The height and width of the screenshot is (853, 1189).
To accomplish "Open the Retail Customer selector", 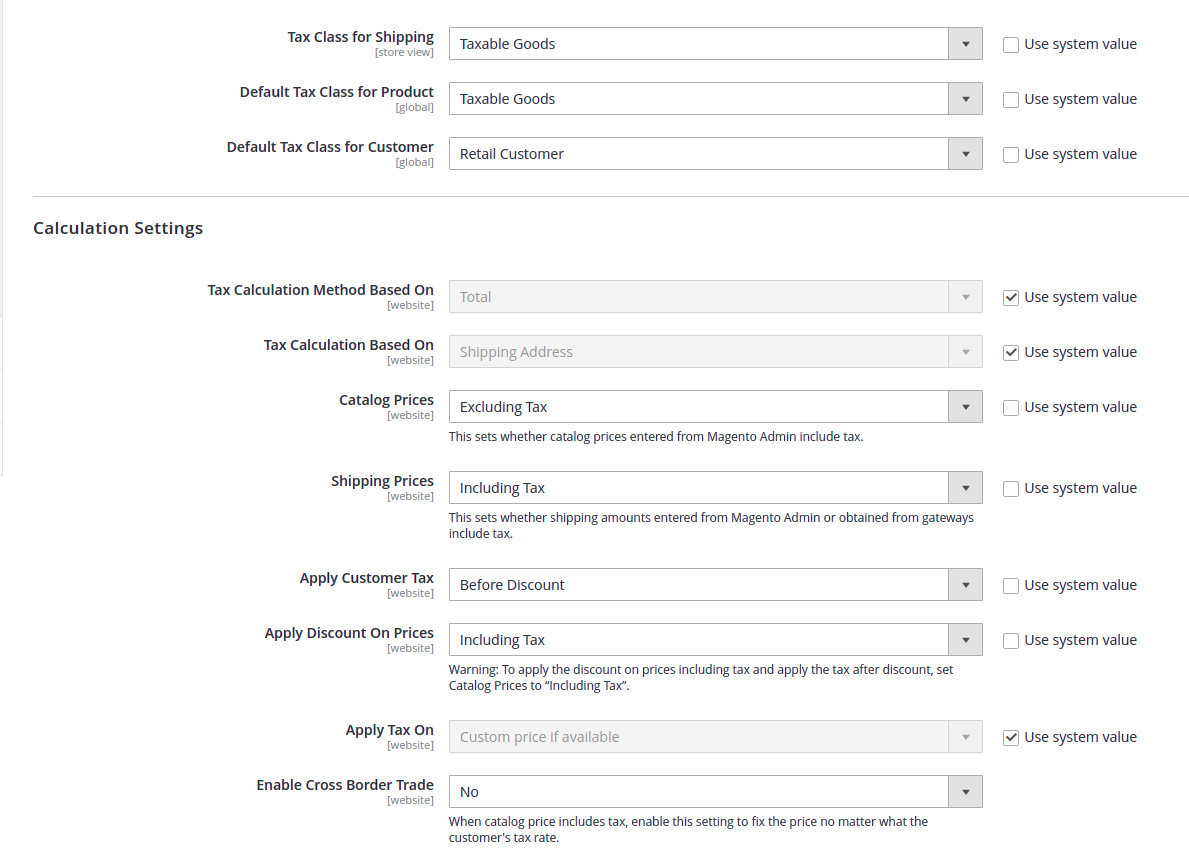I will [x=700, y=153].
